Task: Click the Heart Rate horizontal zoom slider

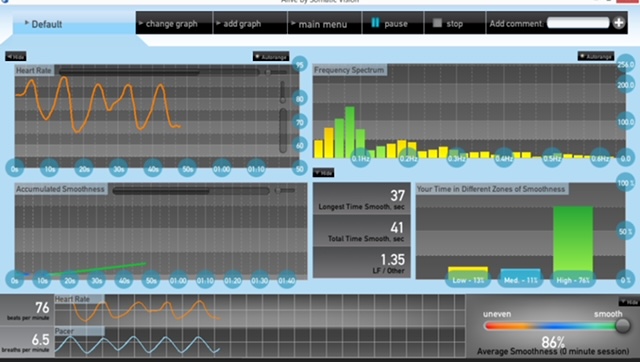Action: coord(276,72)
